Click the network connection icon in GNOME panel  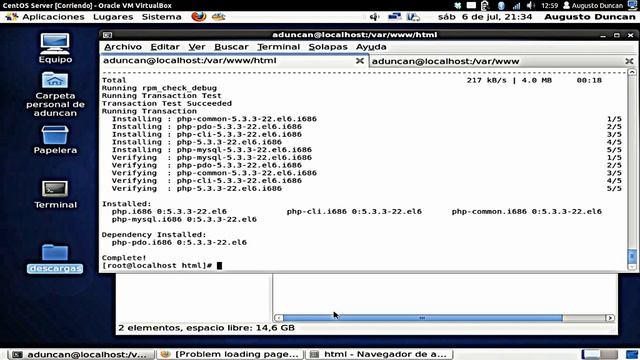(x=394, y=17)
